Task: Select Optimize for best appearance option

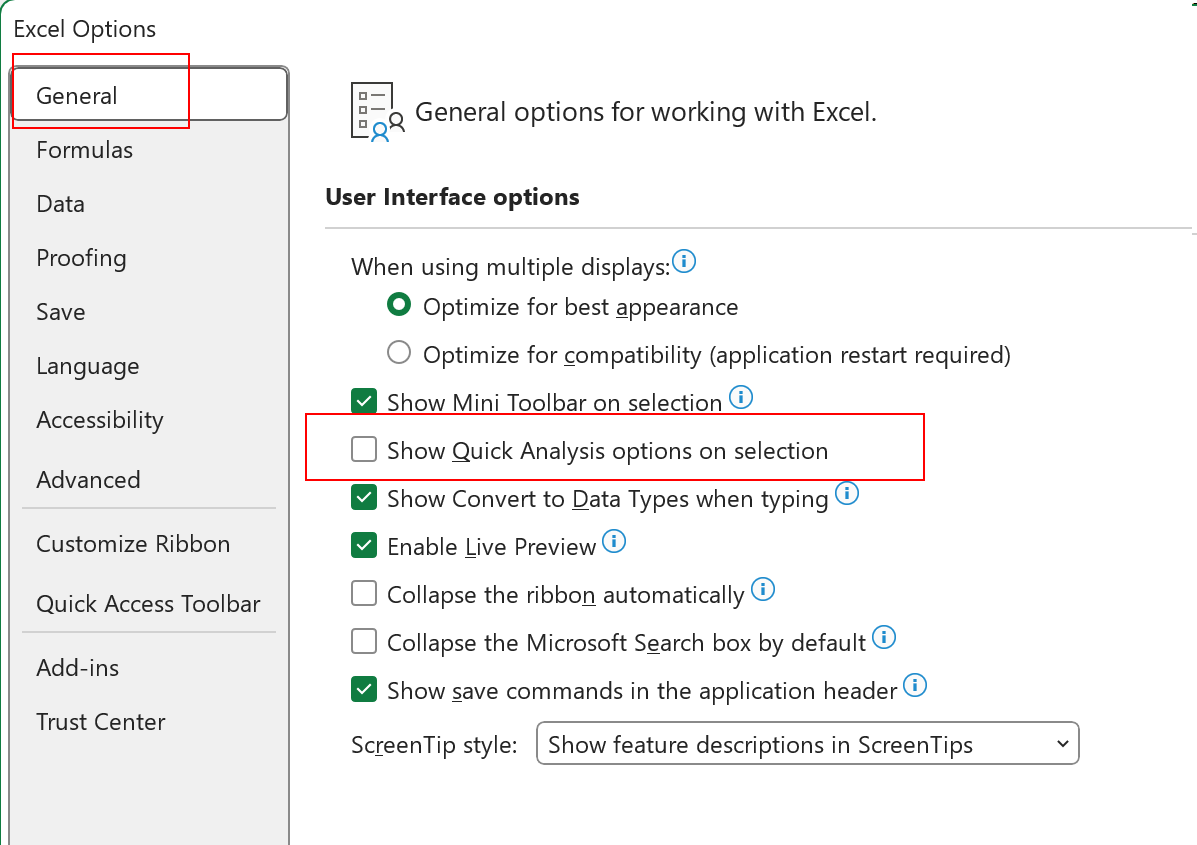Action: point(399,305)
